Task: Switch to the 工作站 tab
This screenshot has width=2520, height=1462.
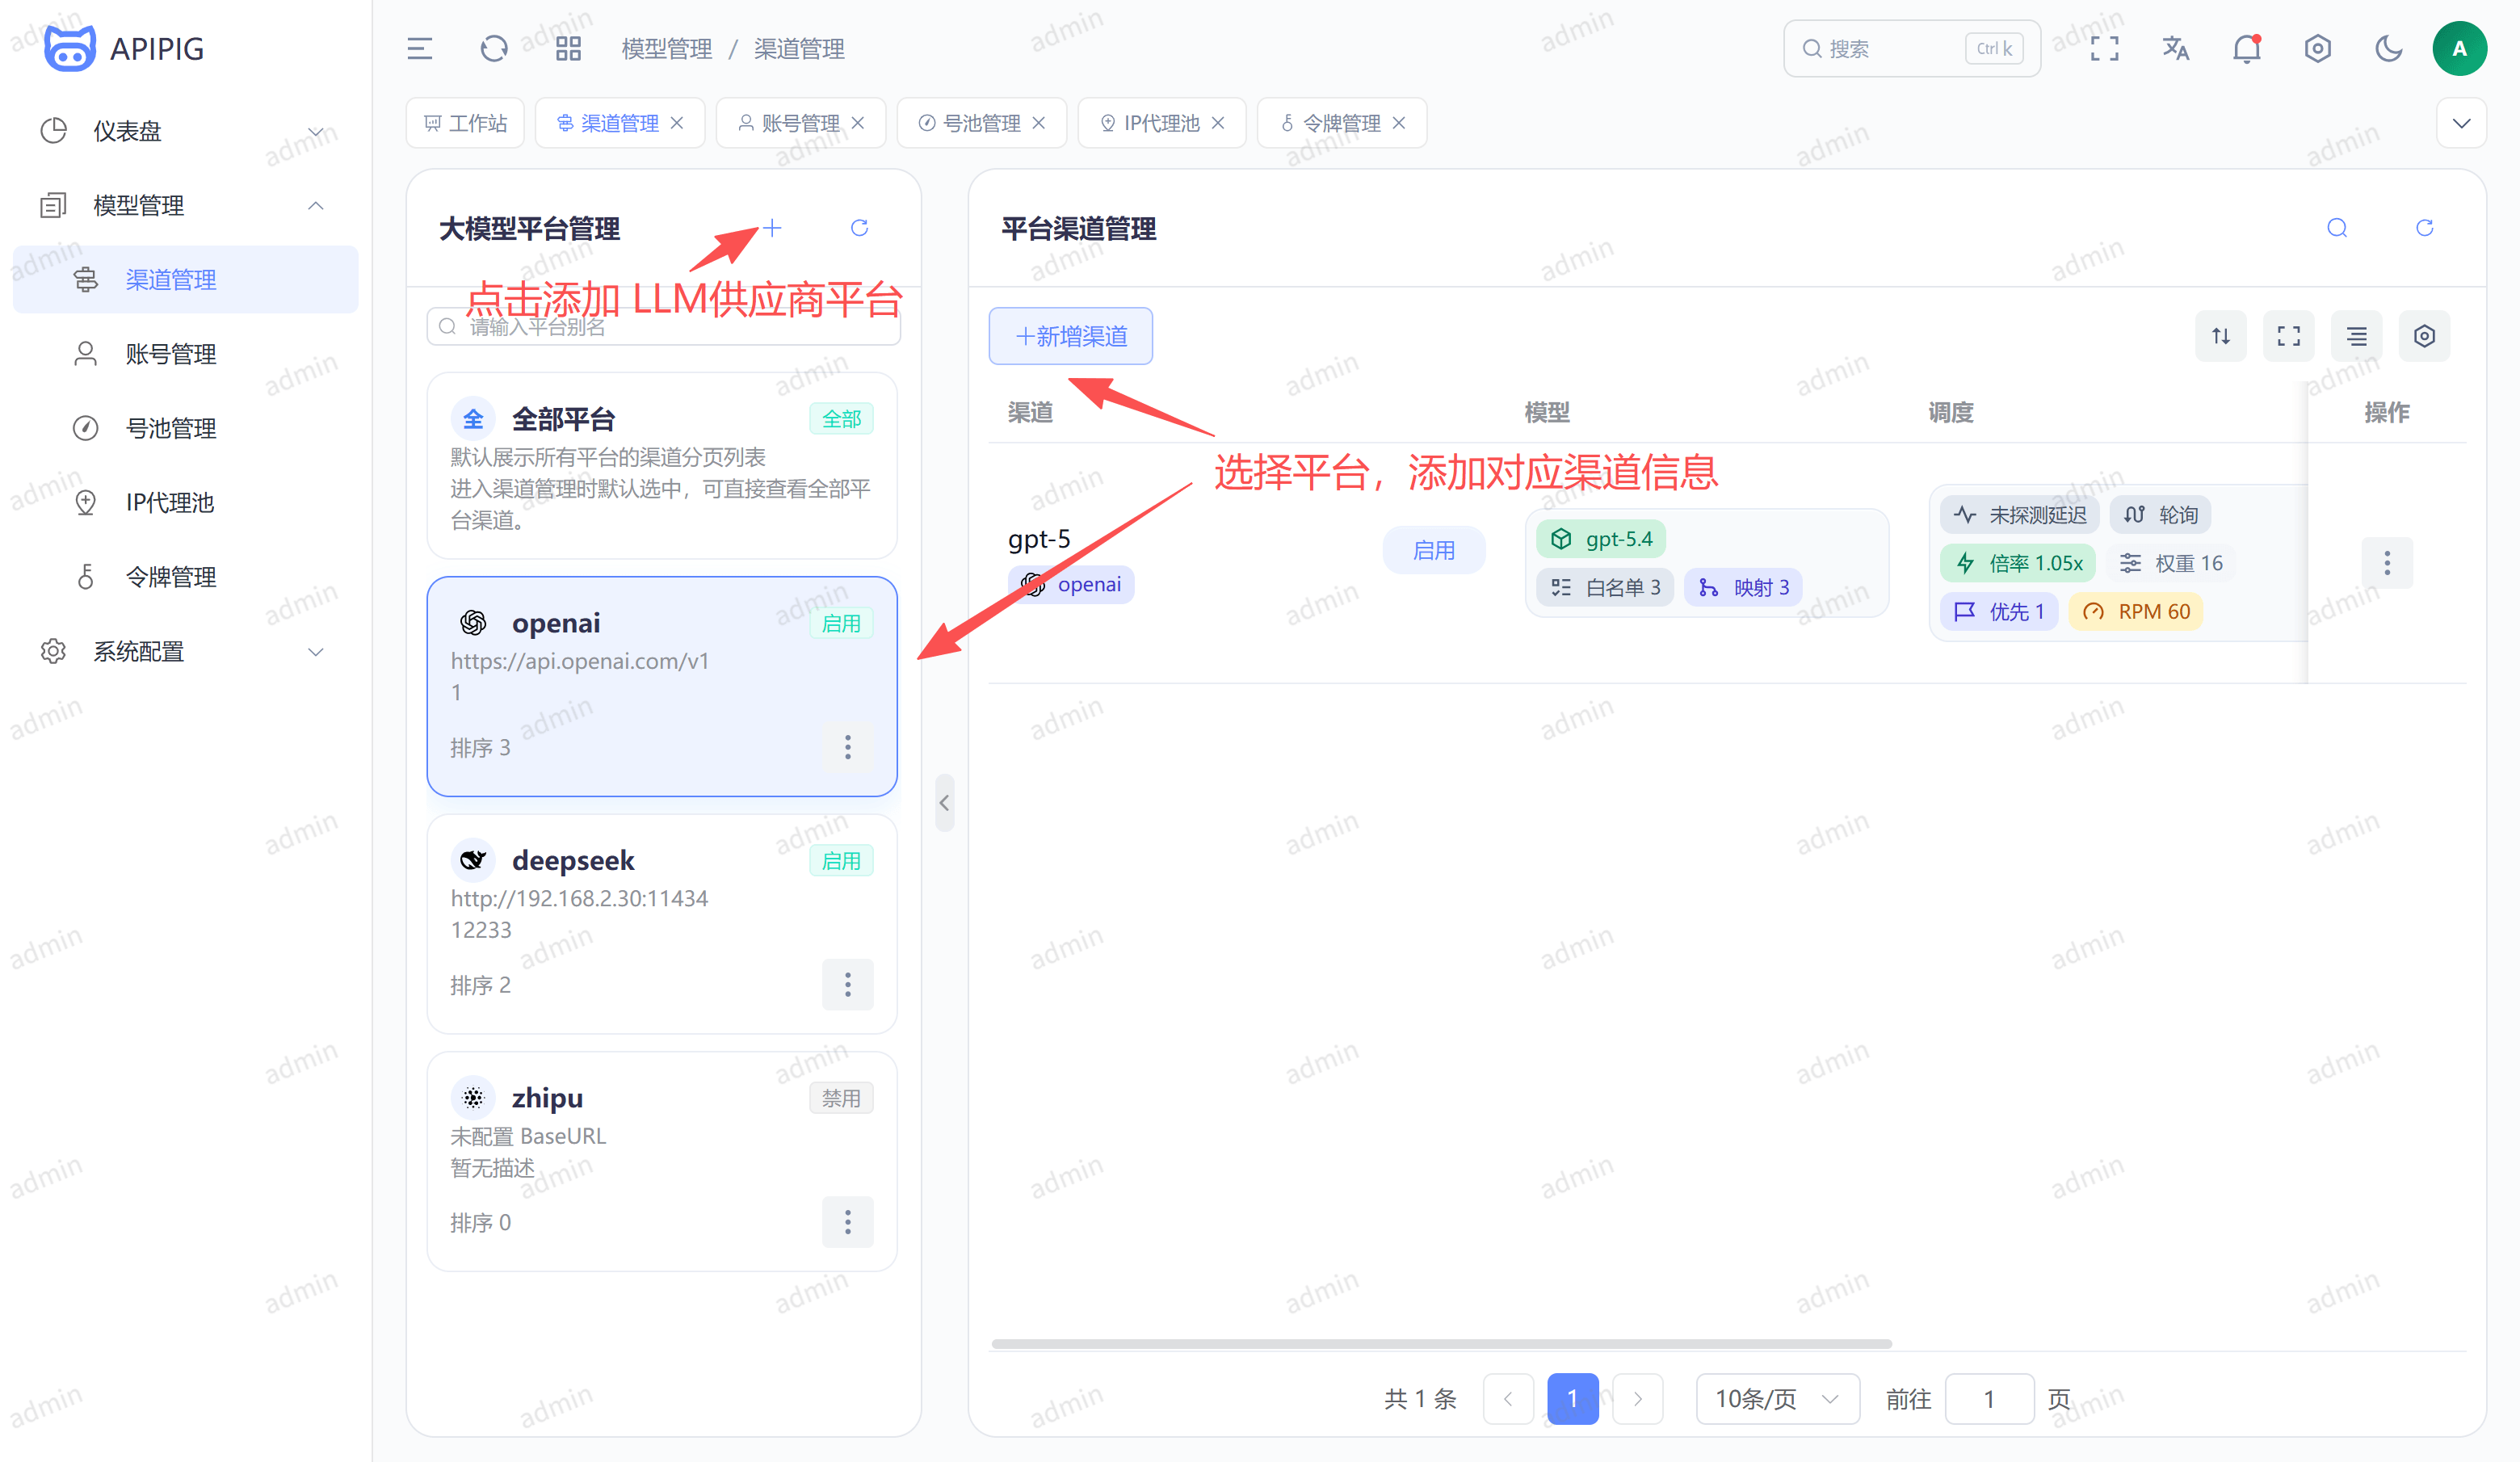Action: tap(465, 123)
